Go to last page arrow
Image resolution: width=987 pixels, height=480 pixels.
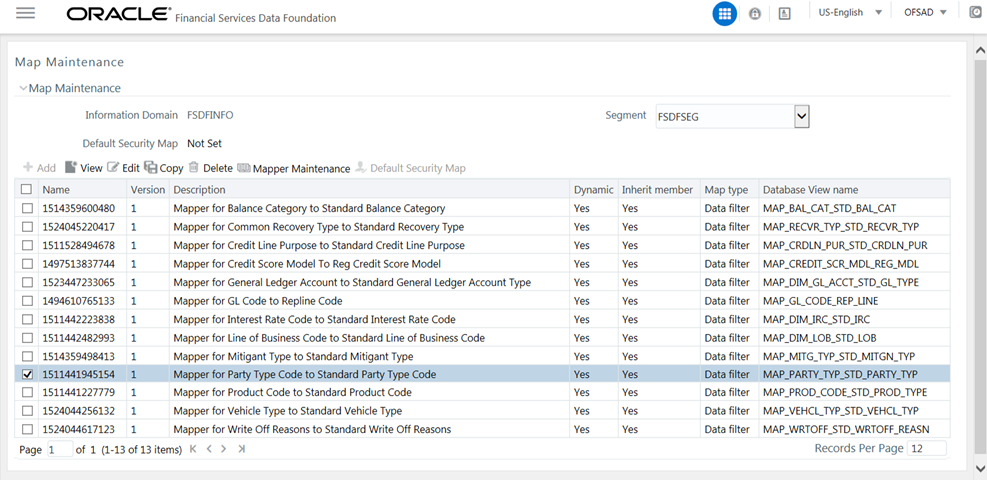click(x=241, y=449)
